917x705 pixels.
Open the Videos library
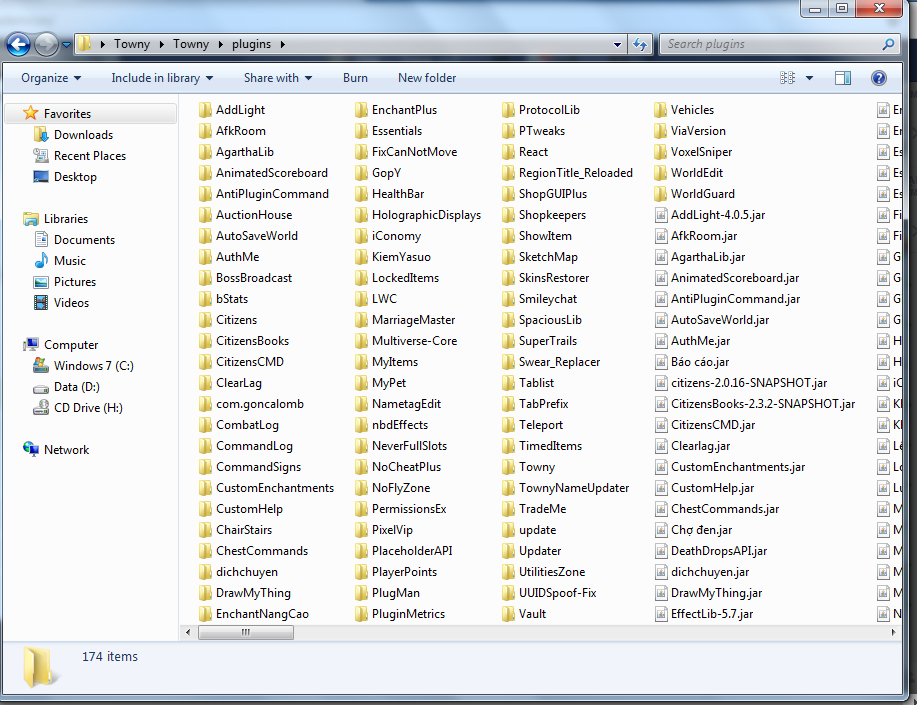[x=71, y=303]
